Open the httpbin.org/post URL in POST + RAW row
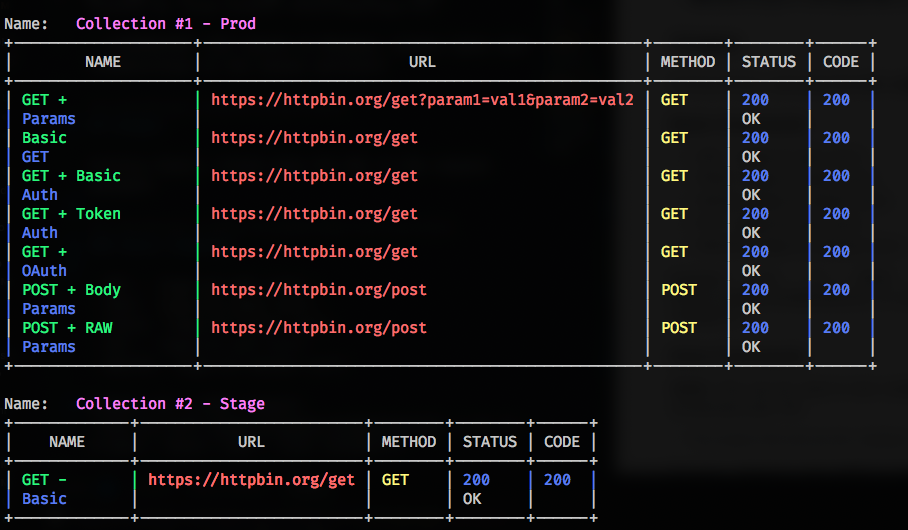 coord(318,328)
